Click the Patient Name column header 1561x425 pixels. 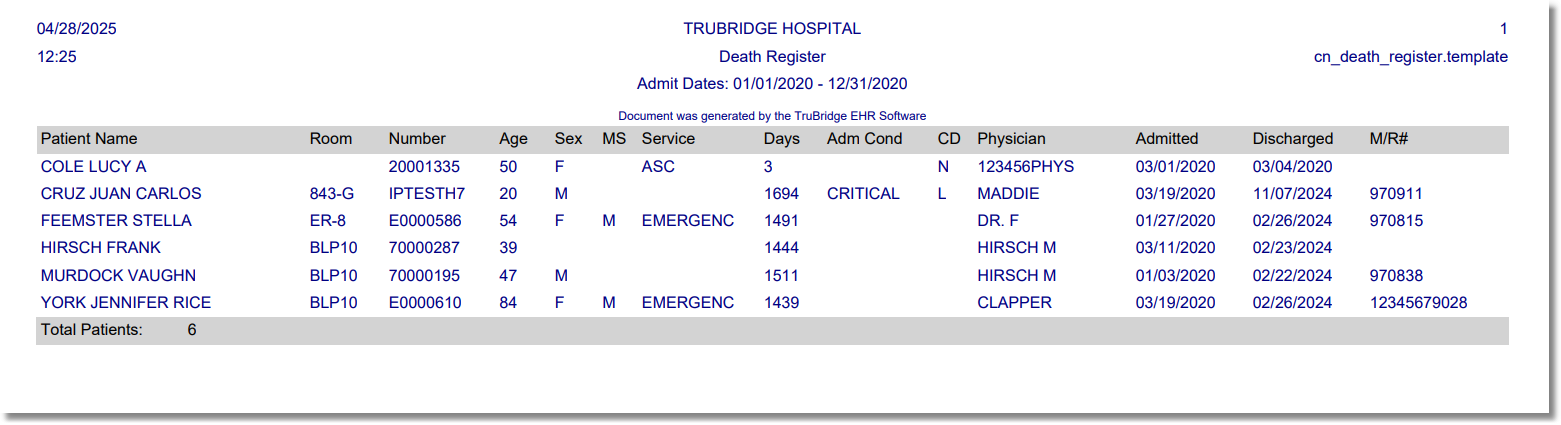pyautogui.click(x=89, y=139)
